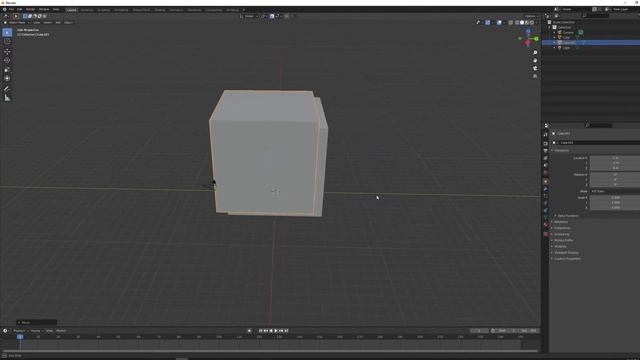Select the Rotate tool
The width and height of the screenshot is (640, 360).
coord(7,60)
